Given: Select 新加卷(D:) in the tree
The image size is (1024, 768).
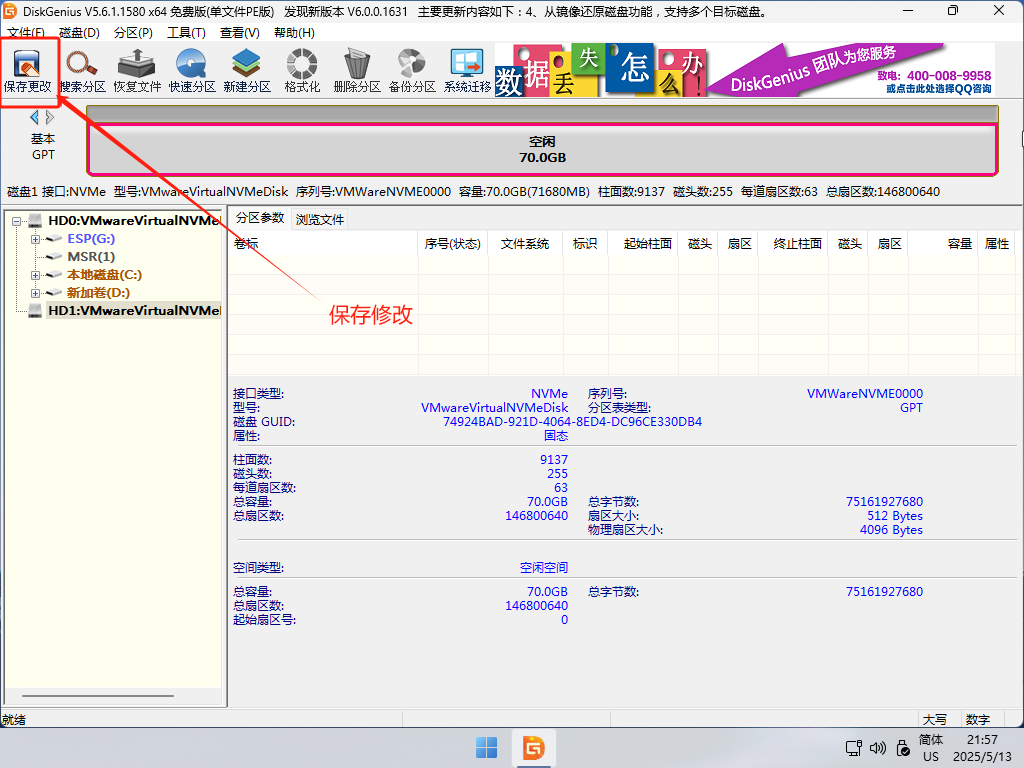Looking at the screenshot, I should click(99, 293).
